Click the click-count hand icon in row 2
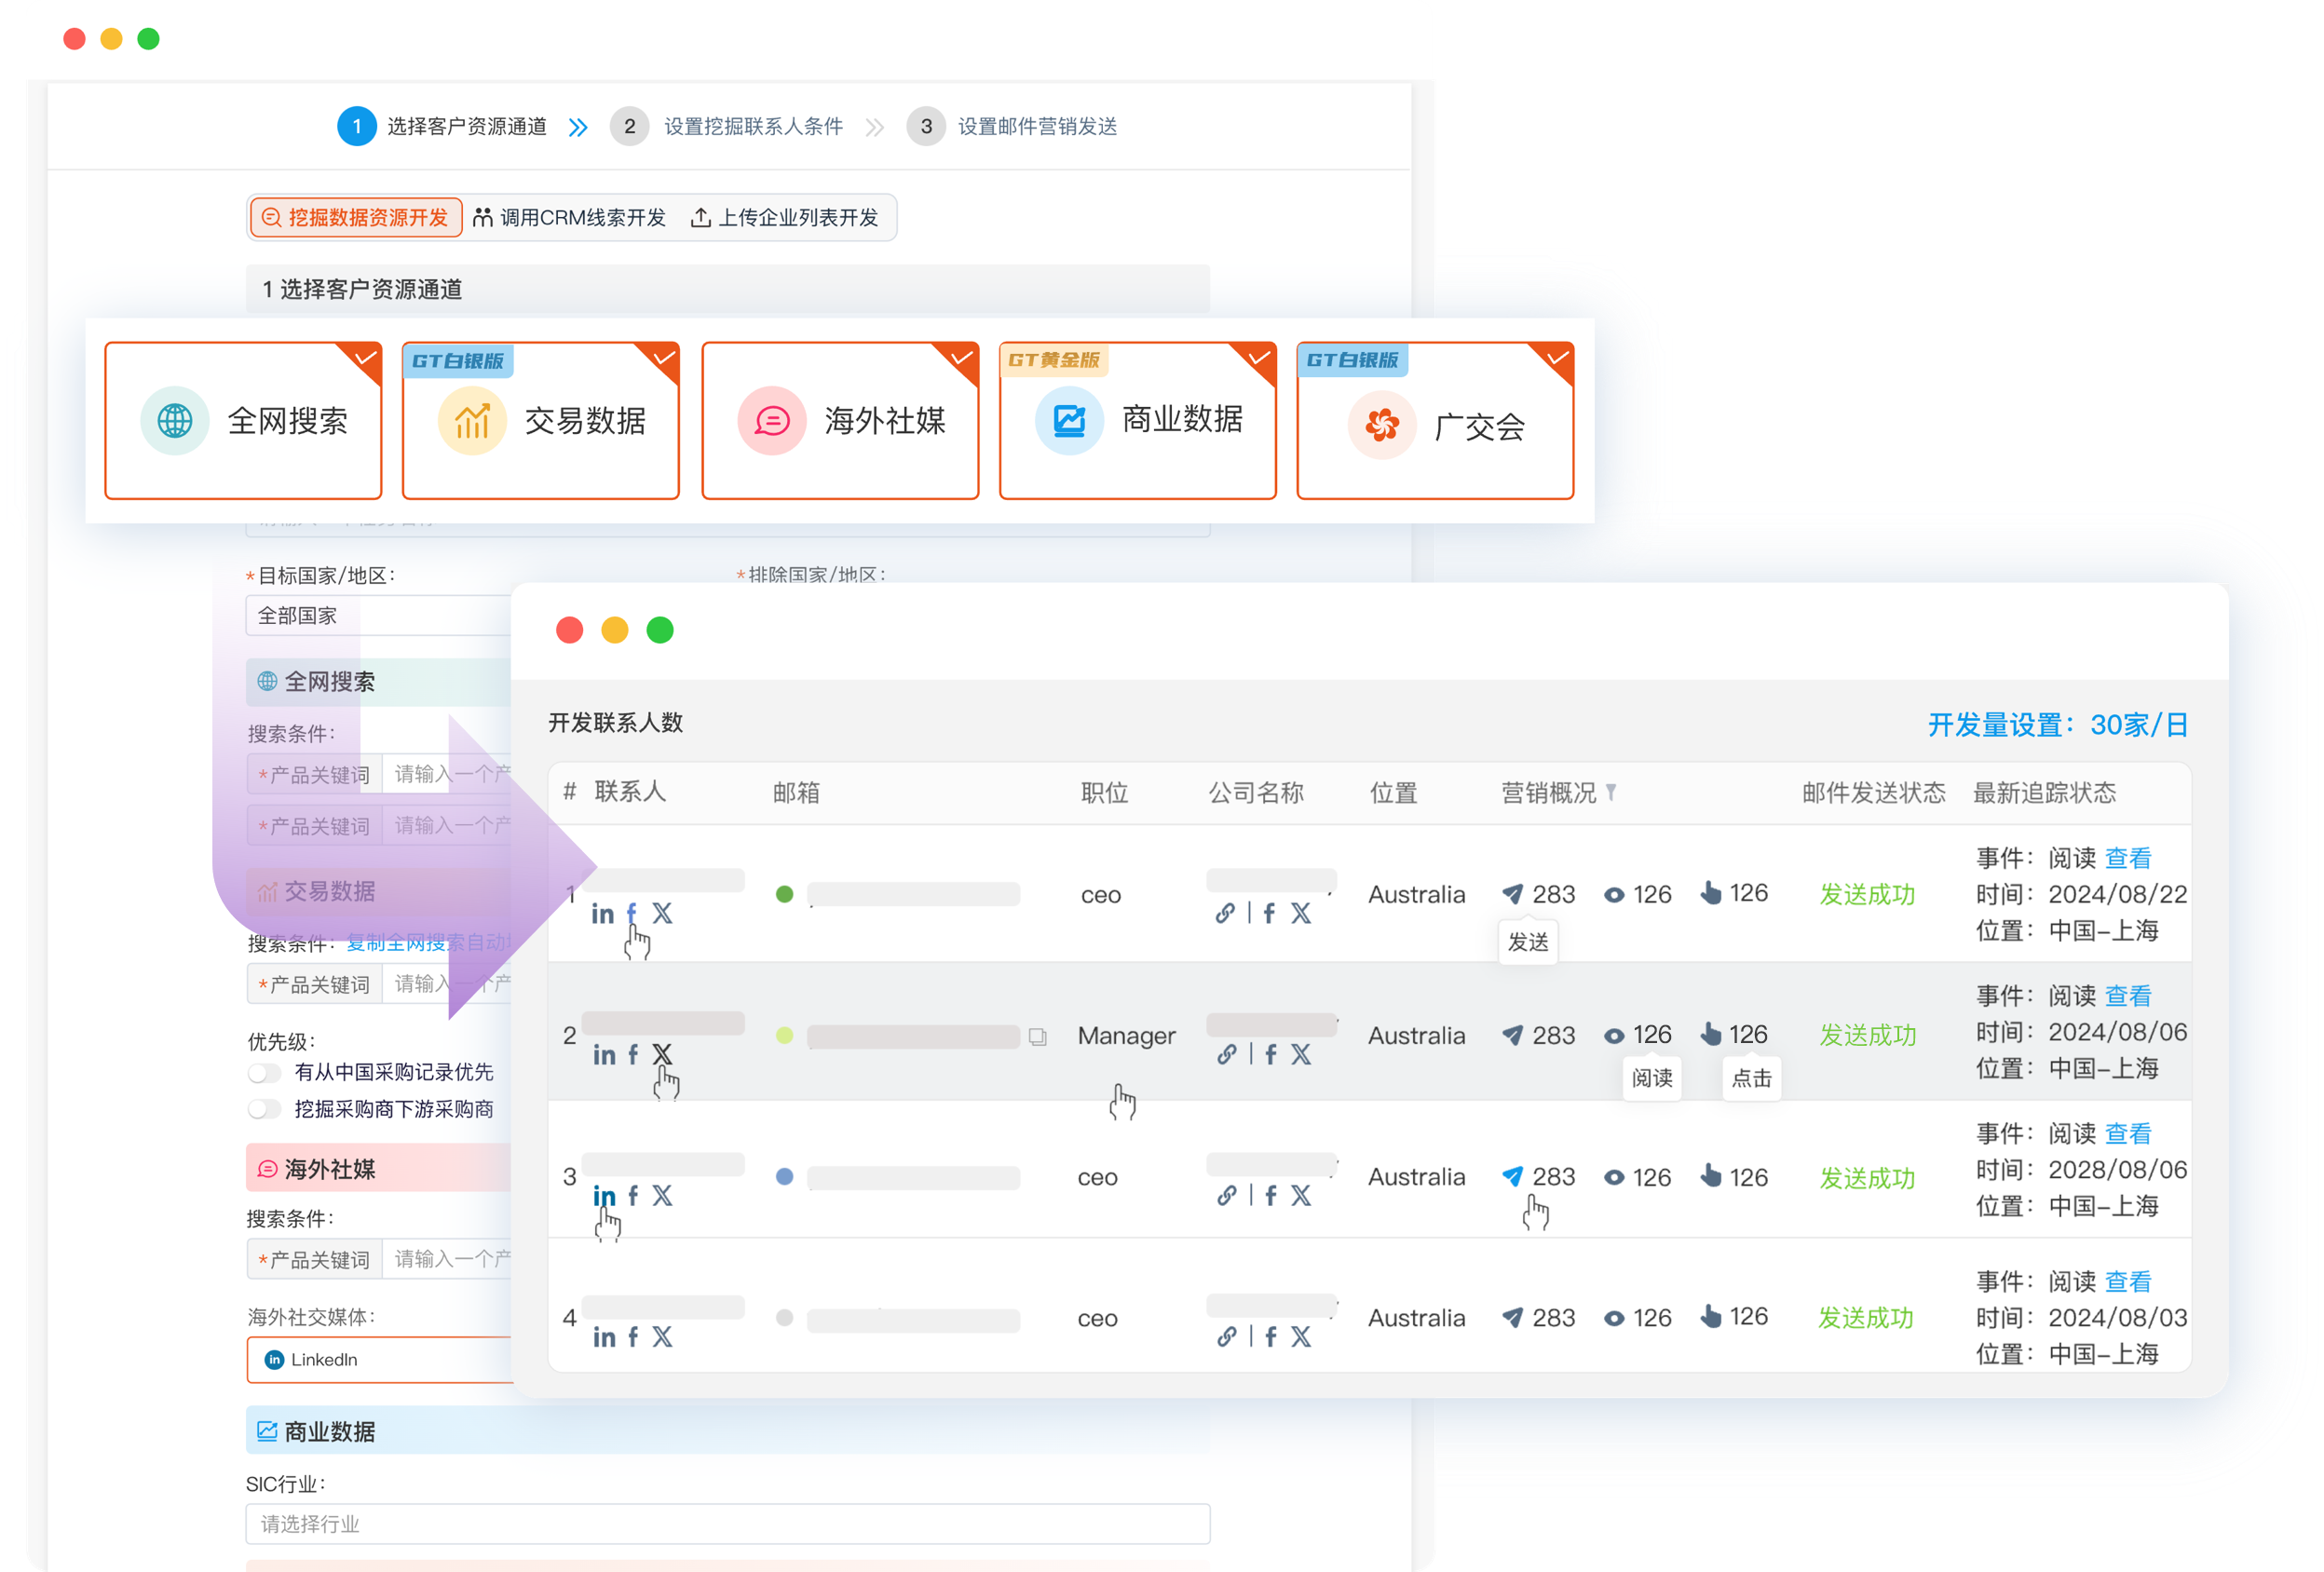 point(1711,1034)
